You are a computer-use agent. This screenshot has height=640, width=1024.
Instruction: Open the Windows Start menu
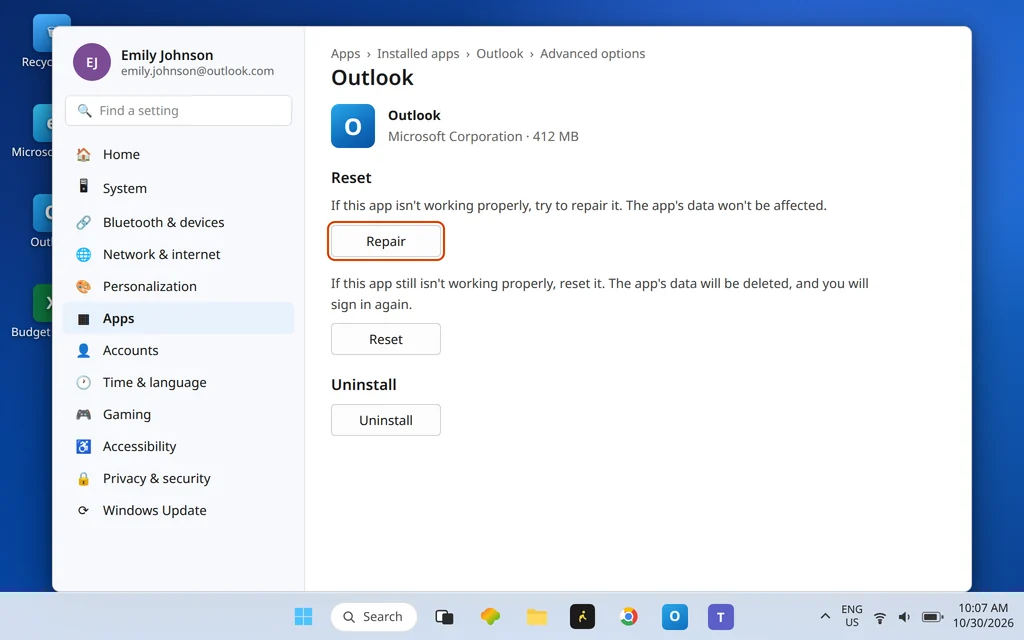coord(304,616)
